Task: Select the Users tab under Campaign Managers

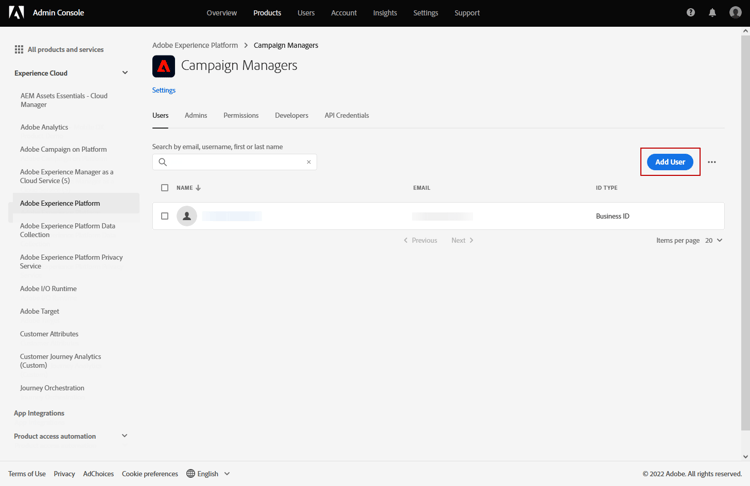Action: point(160,115)
